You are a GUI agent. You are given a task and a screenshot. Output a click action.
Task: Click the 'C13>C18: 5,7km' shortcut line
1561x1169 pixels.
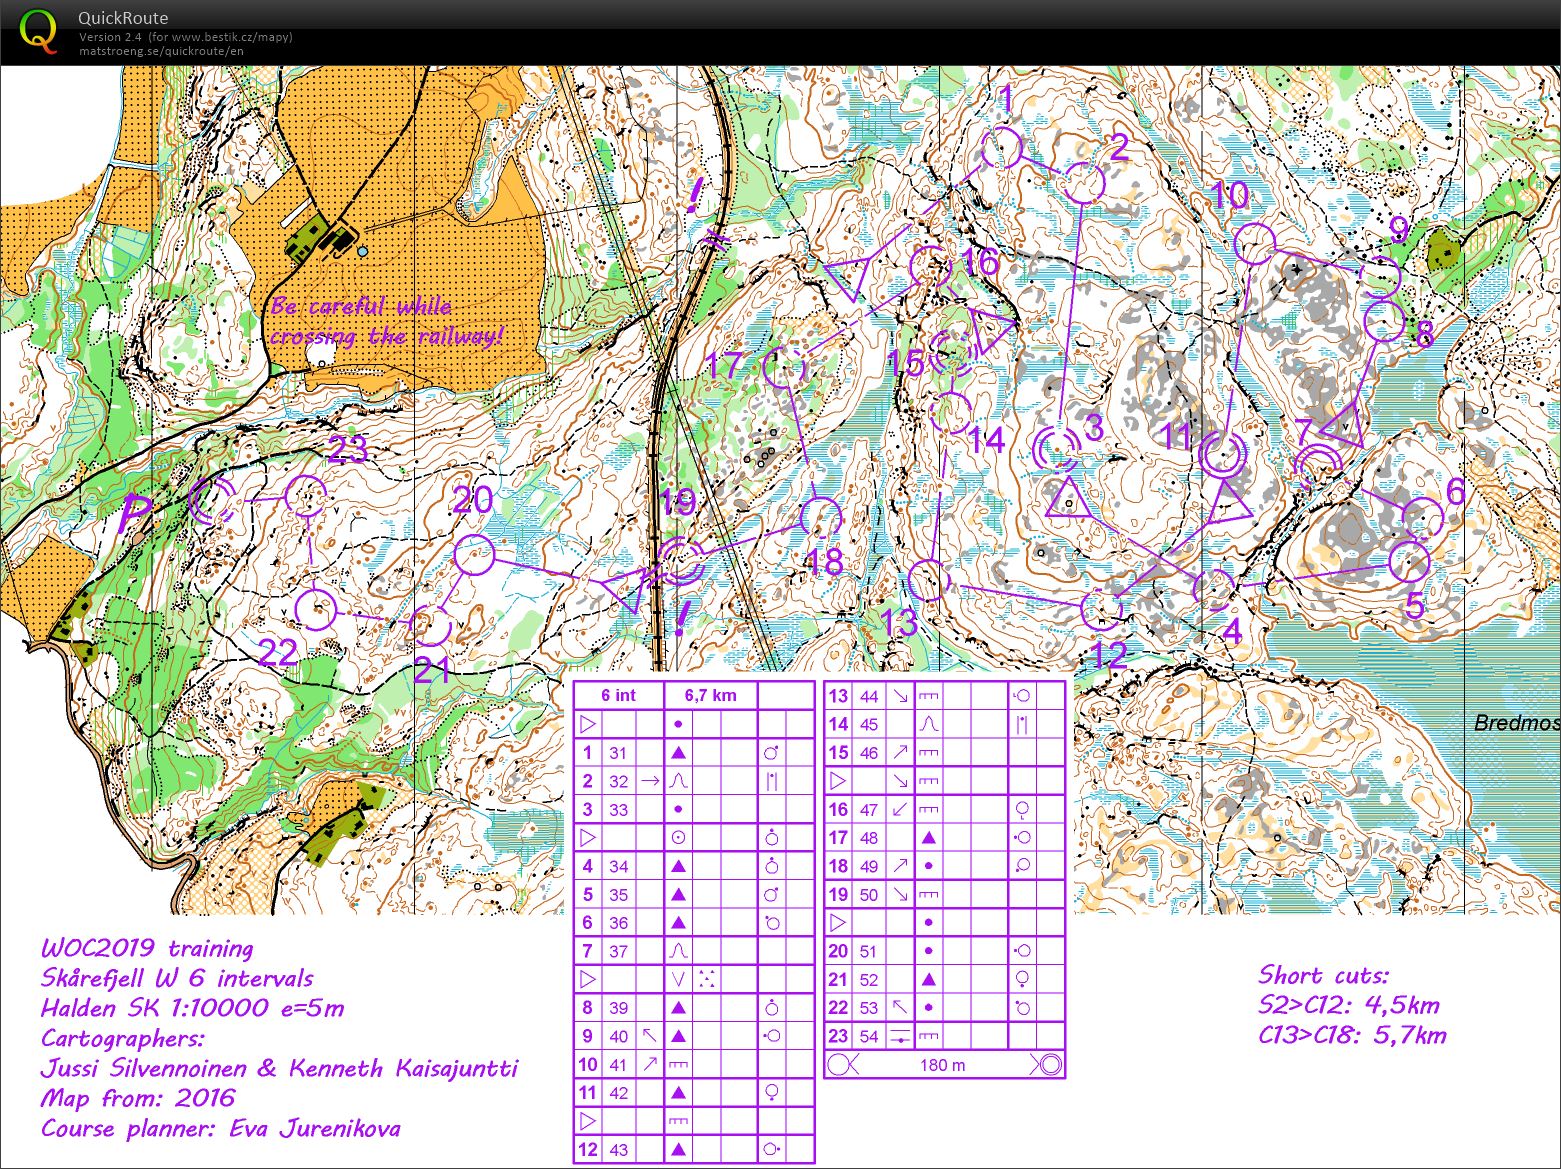tap(1352, 1035)
